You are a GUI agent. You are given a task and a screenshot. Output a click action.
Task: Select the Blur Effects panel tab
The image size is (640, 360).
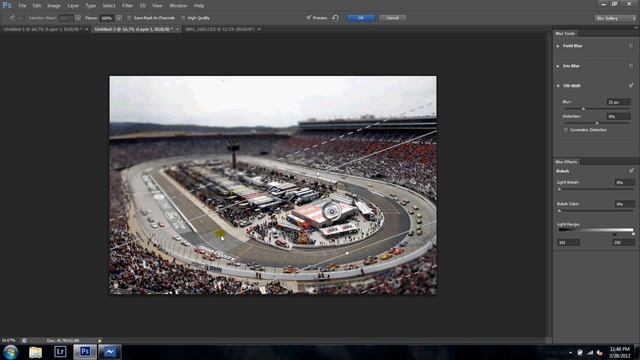566,162
